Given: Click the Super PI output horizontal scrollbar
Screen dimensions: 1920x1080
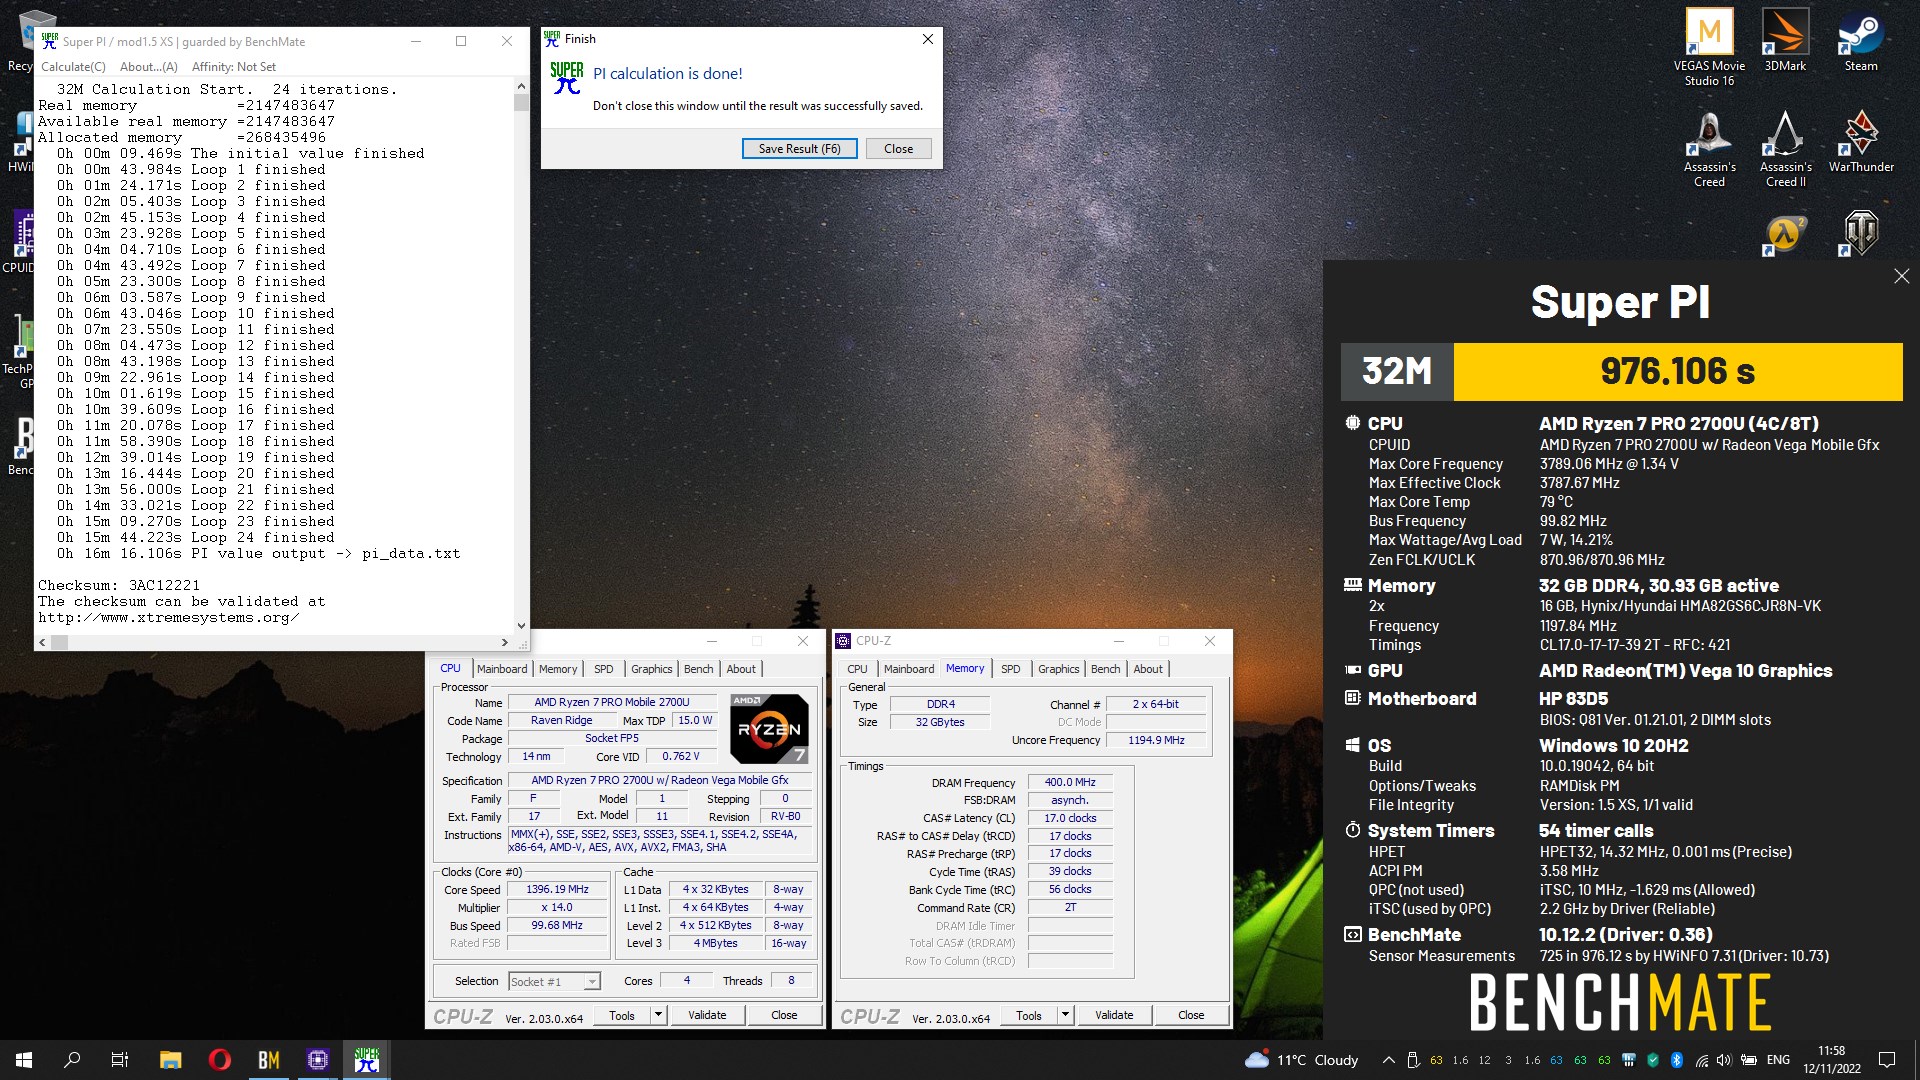Looking at the screenshot, I should click(x=274, y=643).
